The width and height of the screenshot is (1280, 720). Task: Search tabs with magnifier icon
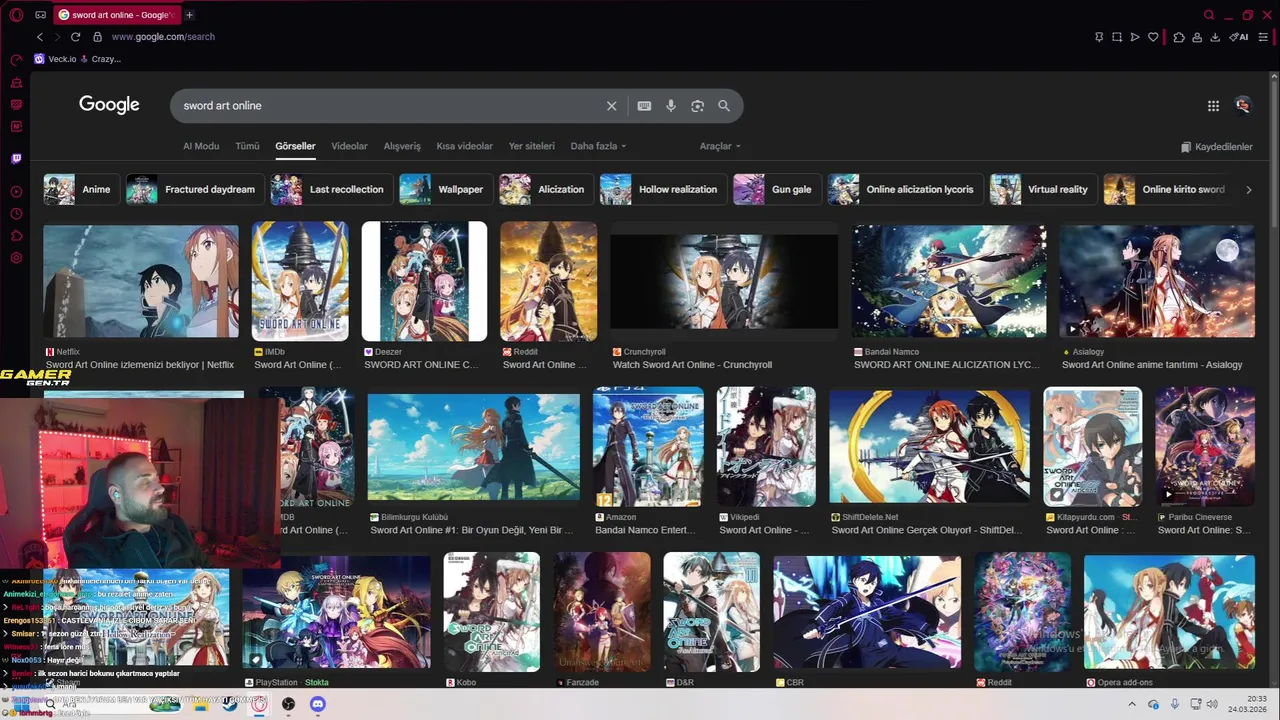(1209, 15)
